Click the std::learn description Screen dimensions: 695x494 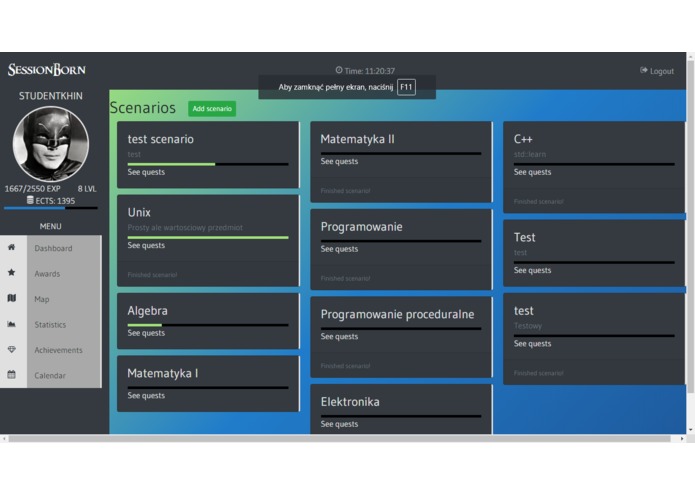click(x=530, y=154)
